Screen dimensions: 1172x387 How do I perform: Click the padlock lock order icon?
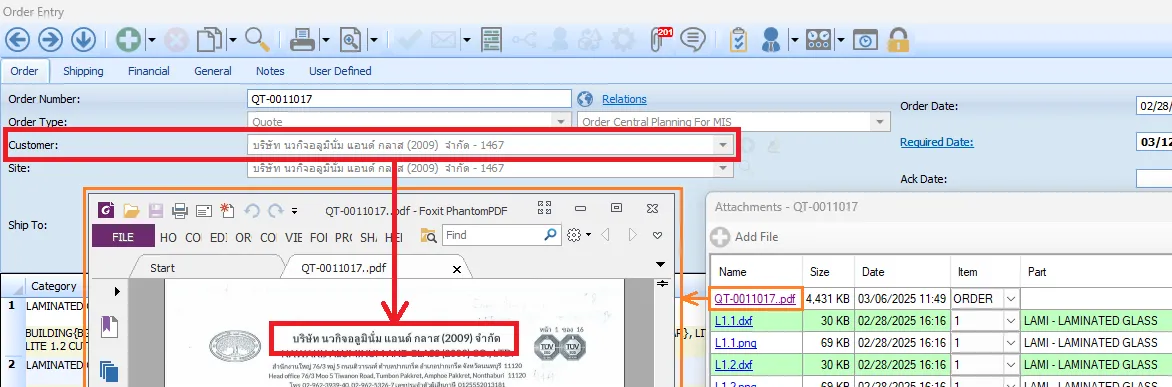pos(898,39)
